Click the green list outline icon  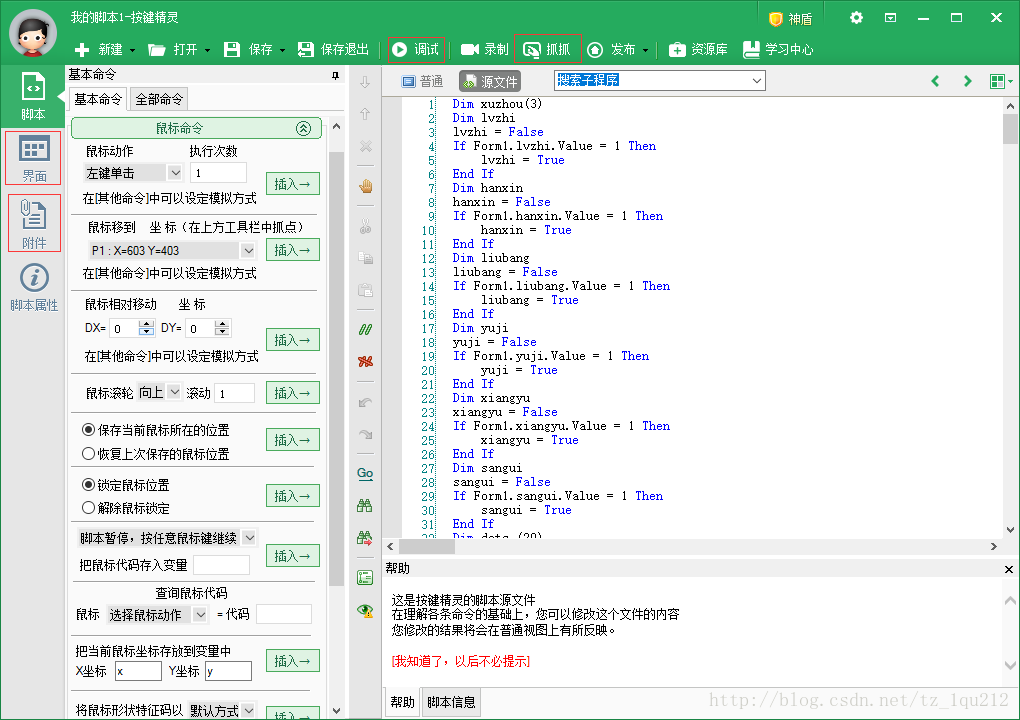[365, 578]
